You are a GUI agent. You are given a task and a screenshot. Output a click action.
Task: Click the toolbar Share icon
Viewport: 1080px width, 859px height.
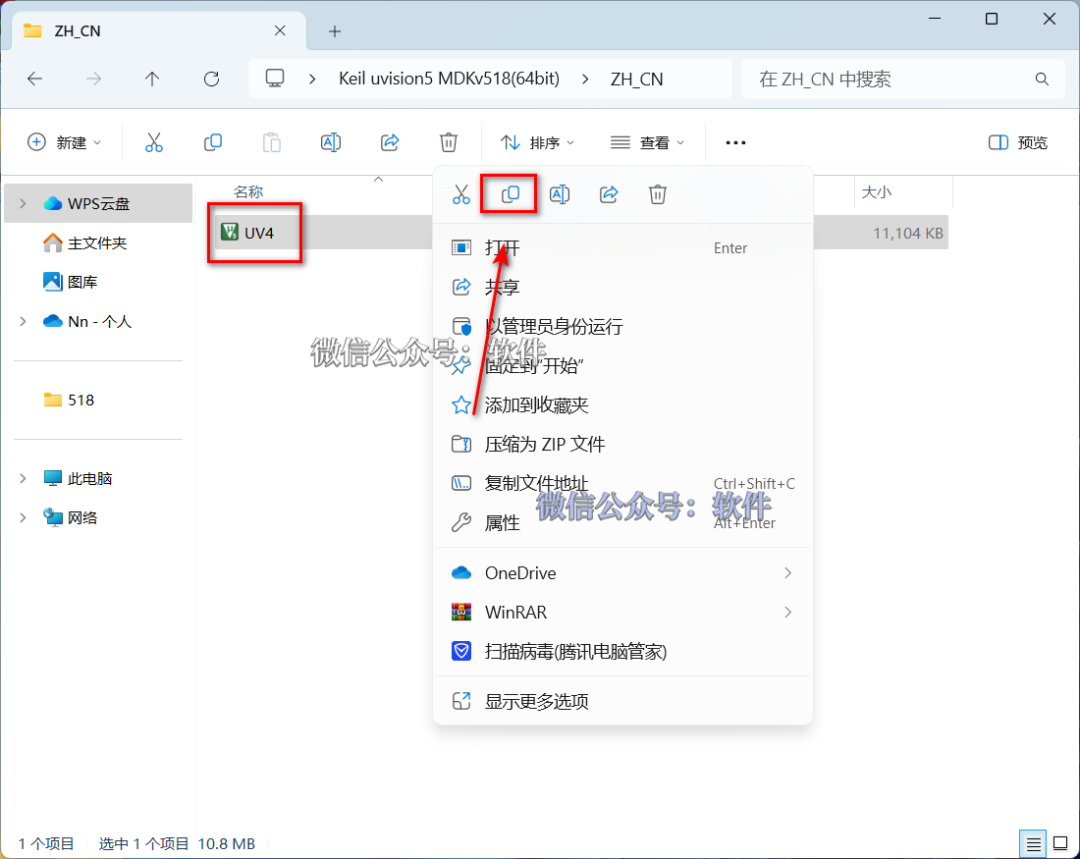click(390, 143)
